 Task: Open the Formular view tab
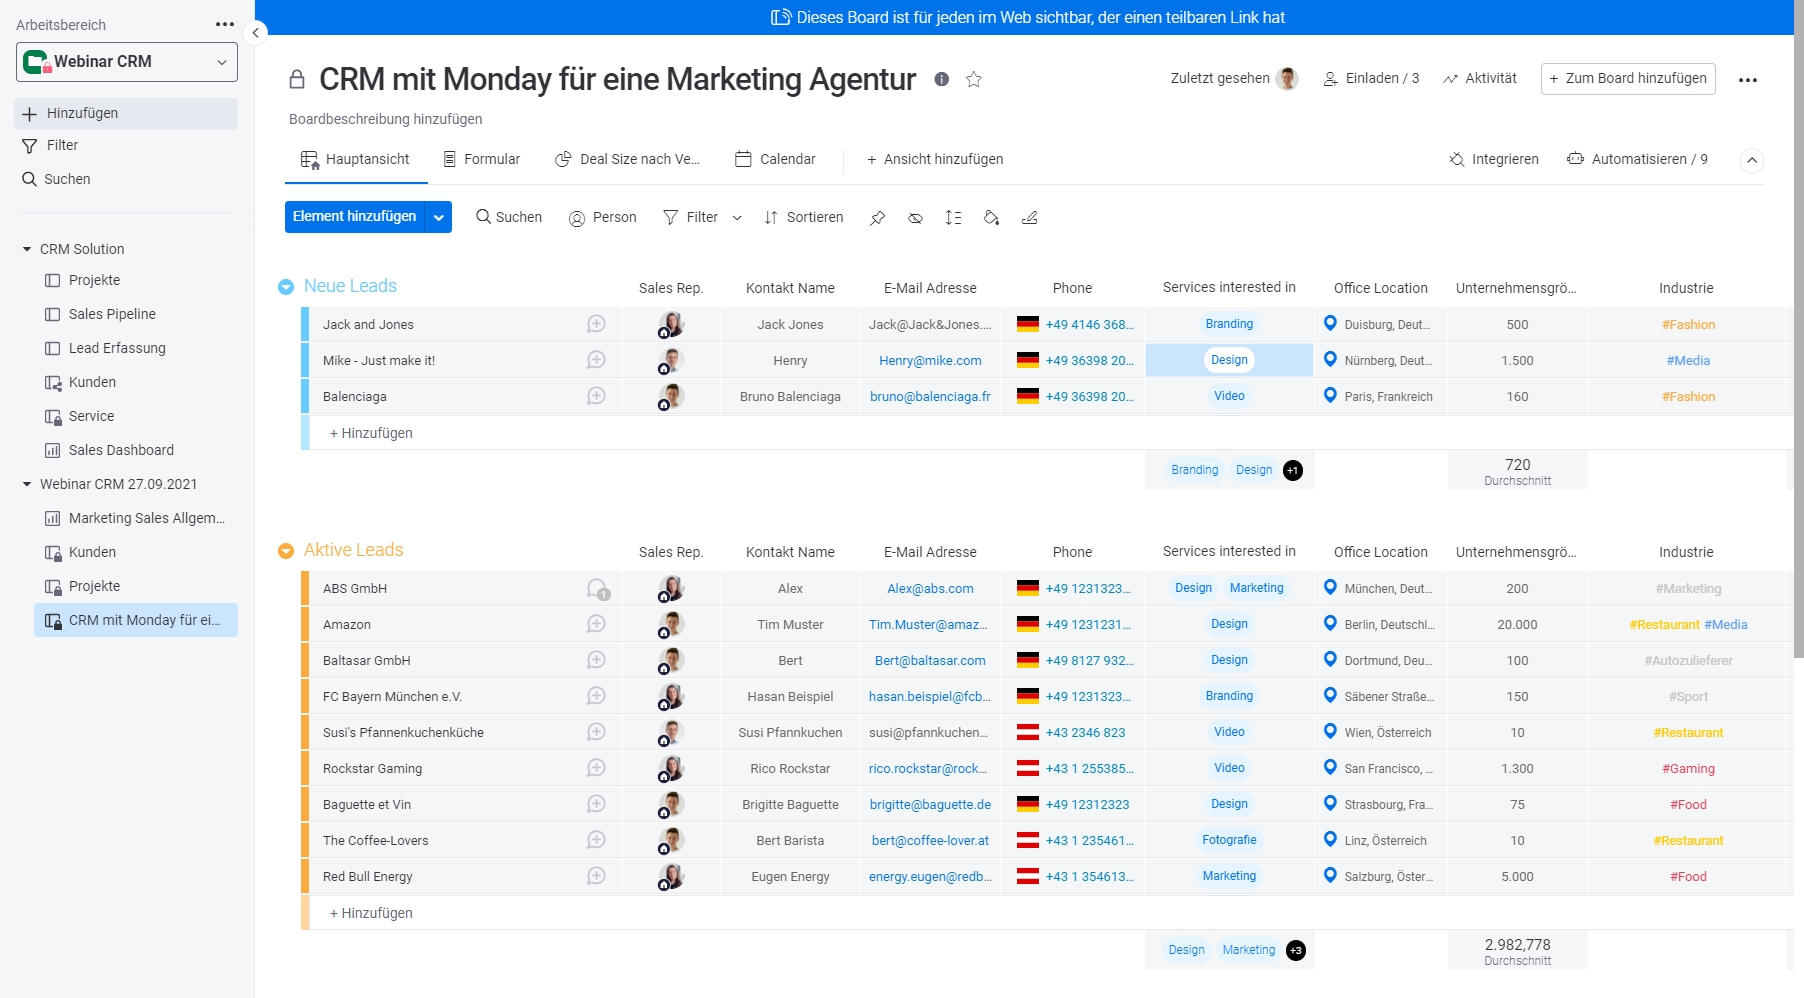[481, 160]
